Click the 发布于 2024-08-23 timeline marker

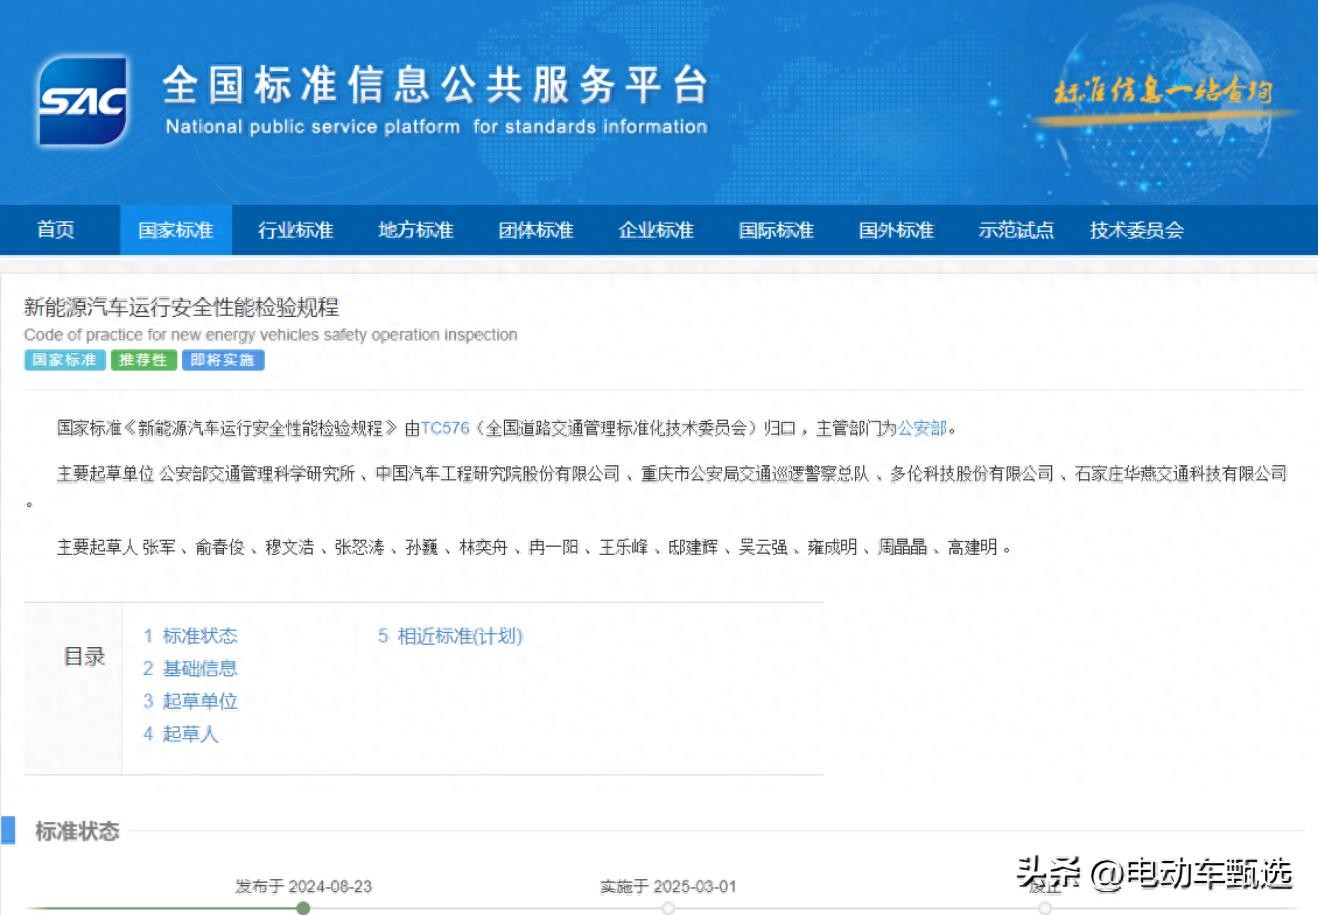(303, 908)
